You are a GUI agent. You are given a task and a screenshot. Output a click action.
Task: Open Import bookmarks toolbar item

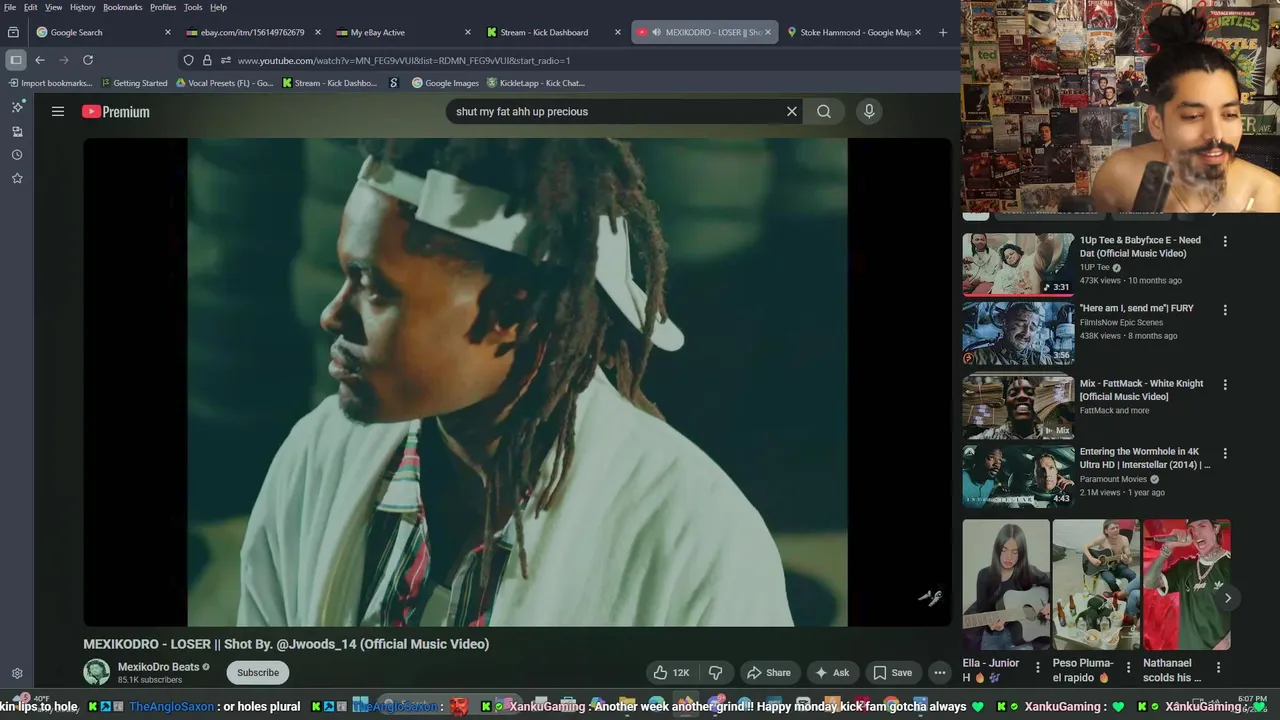[x=50, y=83]
